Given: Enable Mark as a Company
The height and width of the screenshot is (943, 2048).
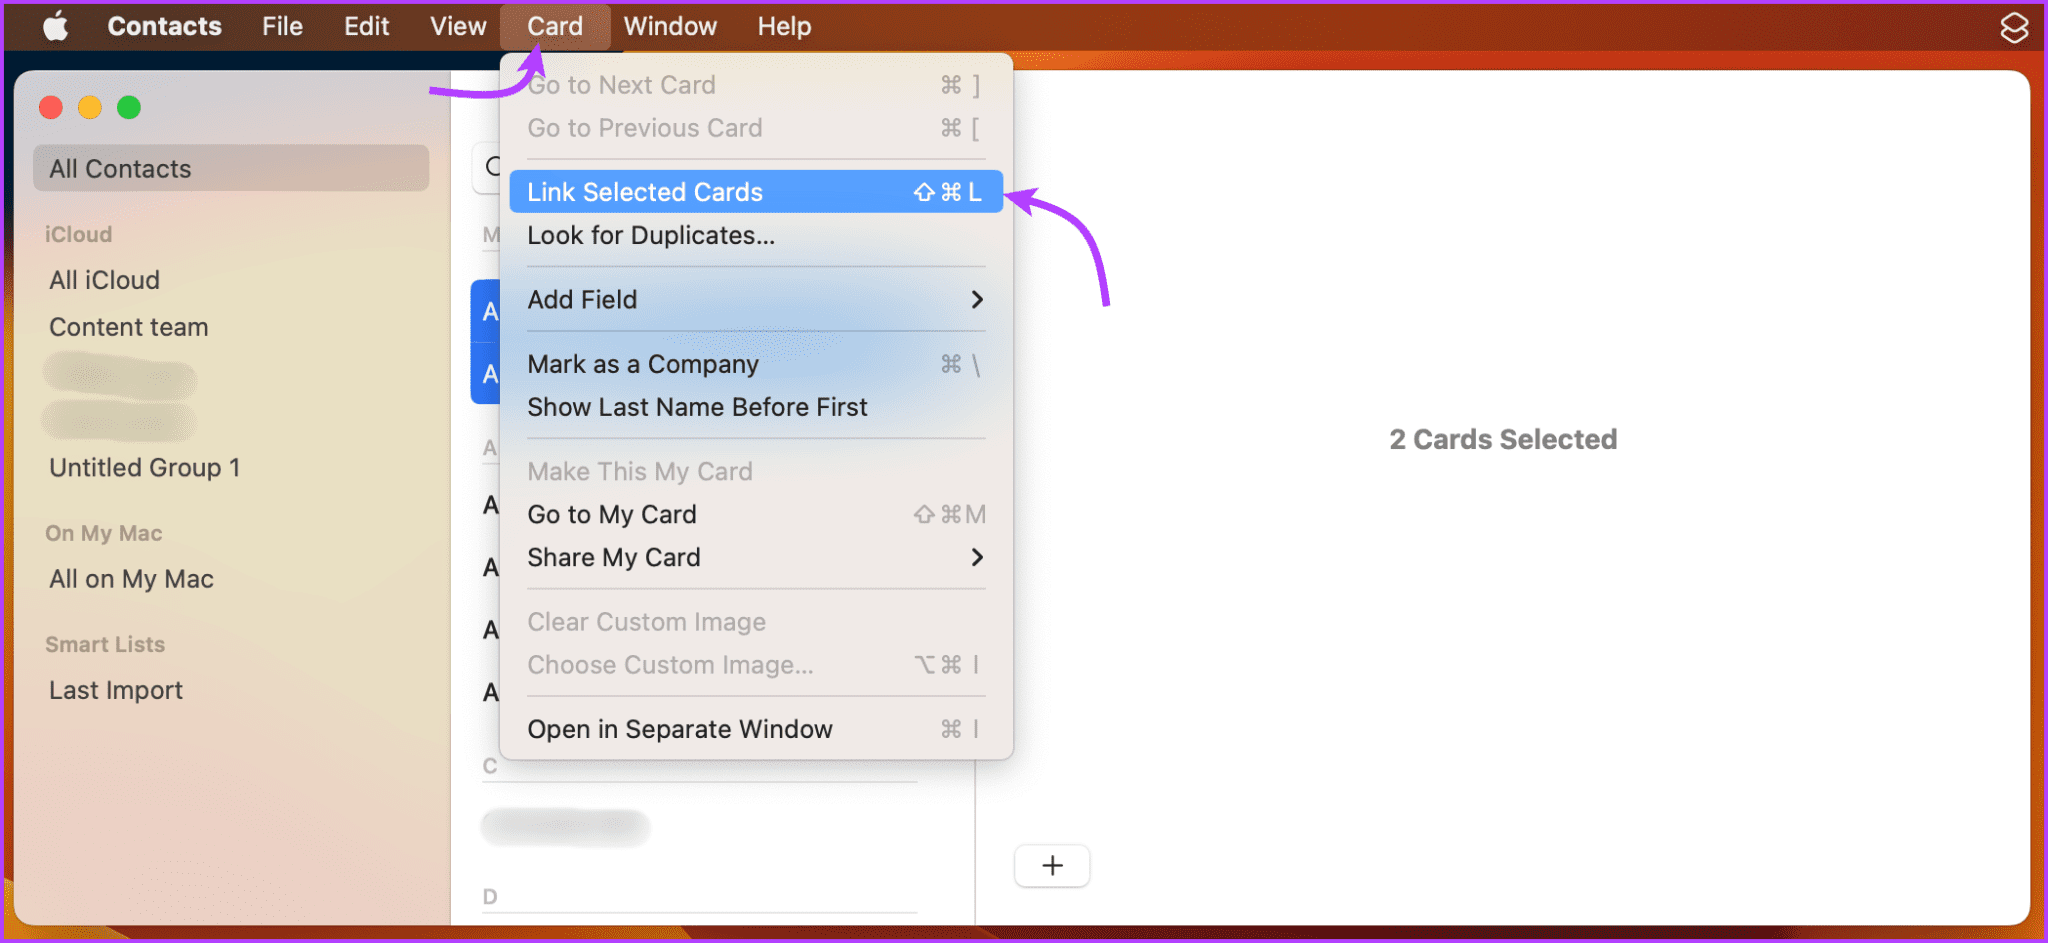Looking at the screenshot, I should pyautogui.click(x=642, y=363).
